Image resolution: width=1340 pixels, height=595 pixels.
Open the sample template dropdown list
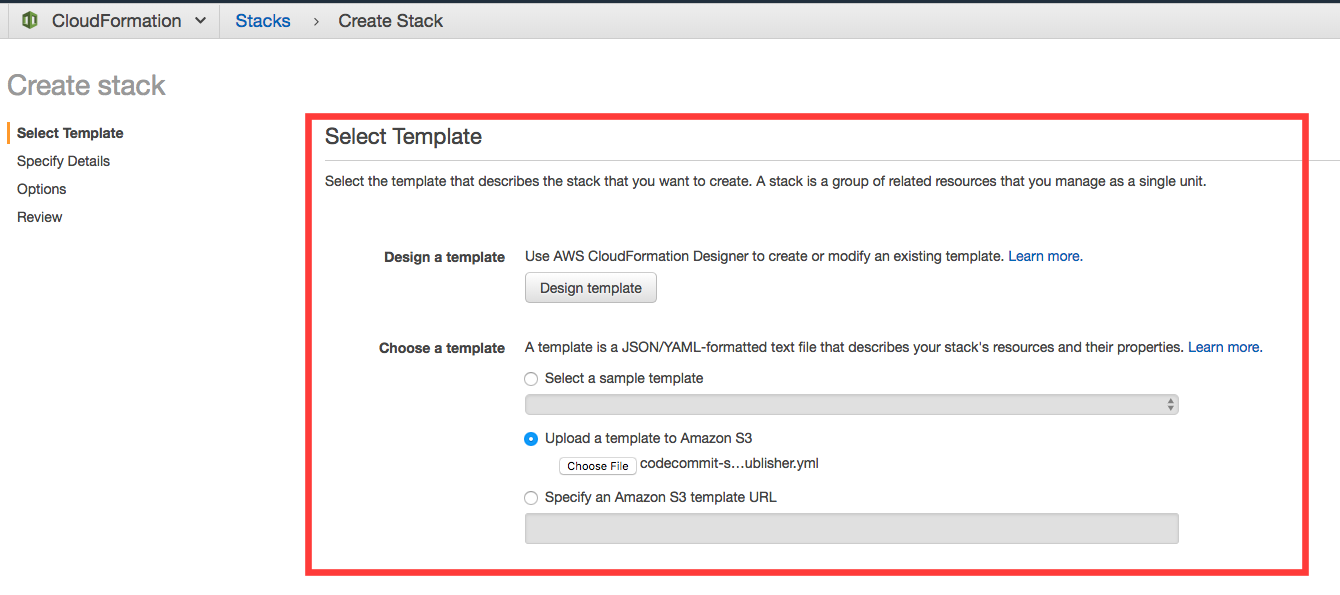click(851, 404)
